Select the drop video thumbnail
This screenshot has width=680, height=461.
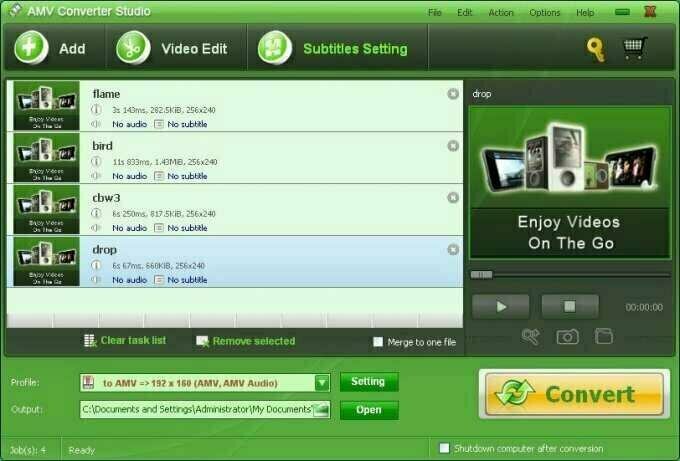pyautogui.click(x=46, y=262)
